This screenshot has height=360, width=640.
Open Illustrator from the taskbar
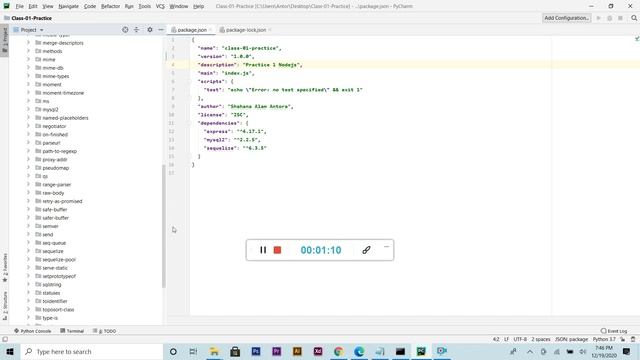(x=297, y=351)
